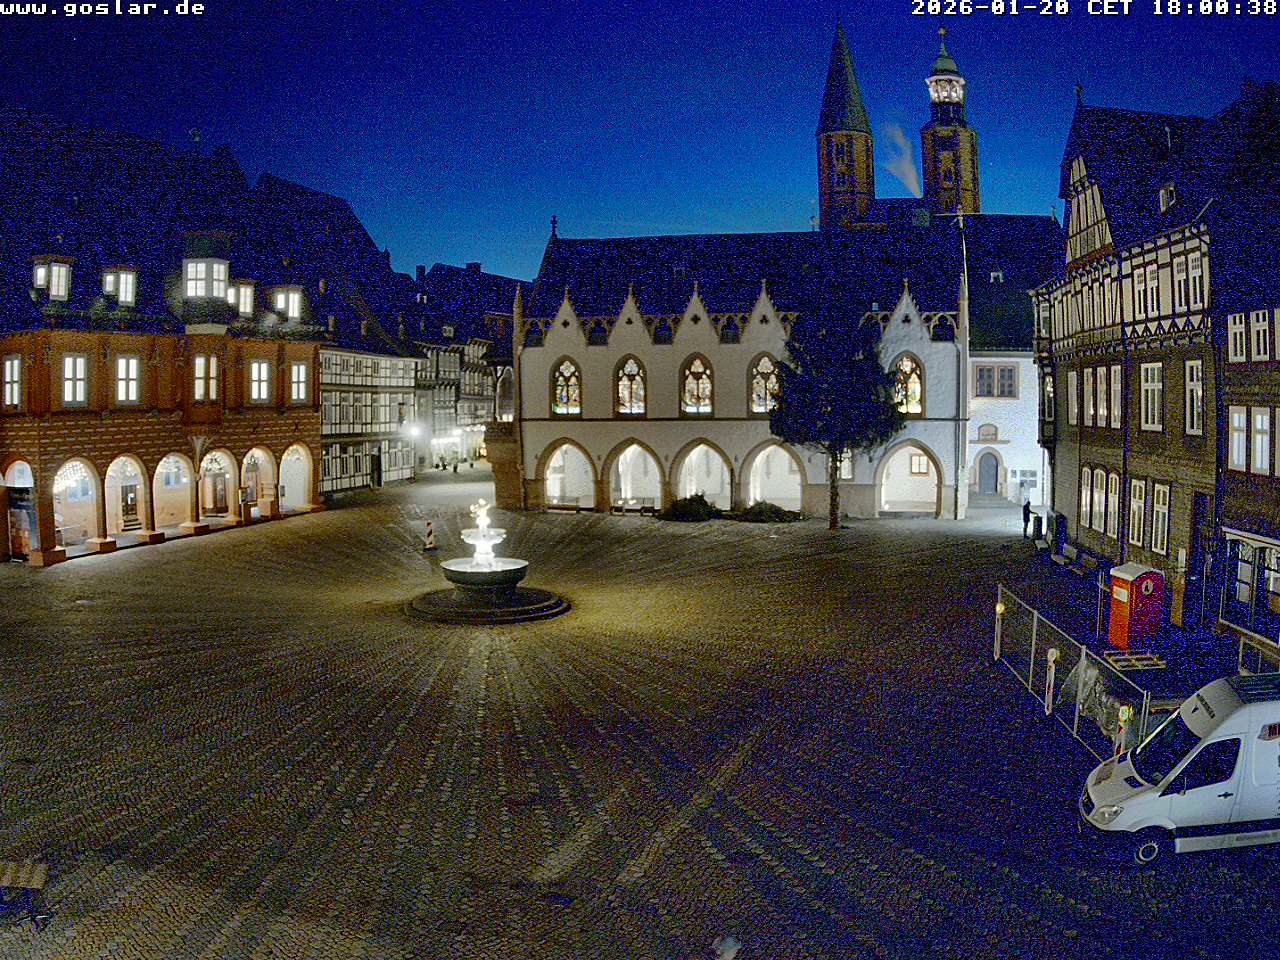Click the red portable toilet cabin
The height and width of the screenshot is (960, 1280).
(x=1136, y=604)
